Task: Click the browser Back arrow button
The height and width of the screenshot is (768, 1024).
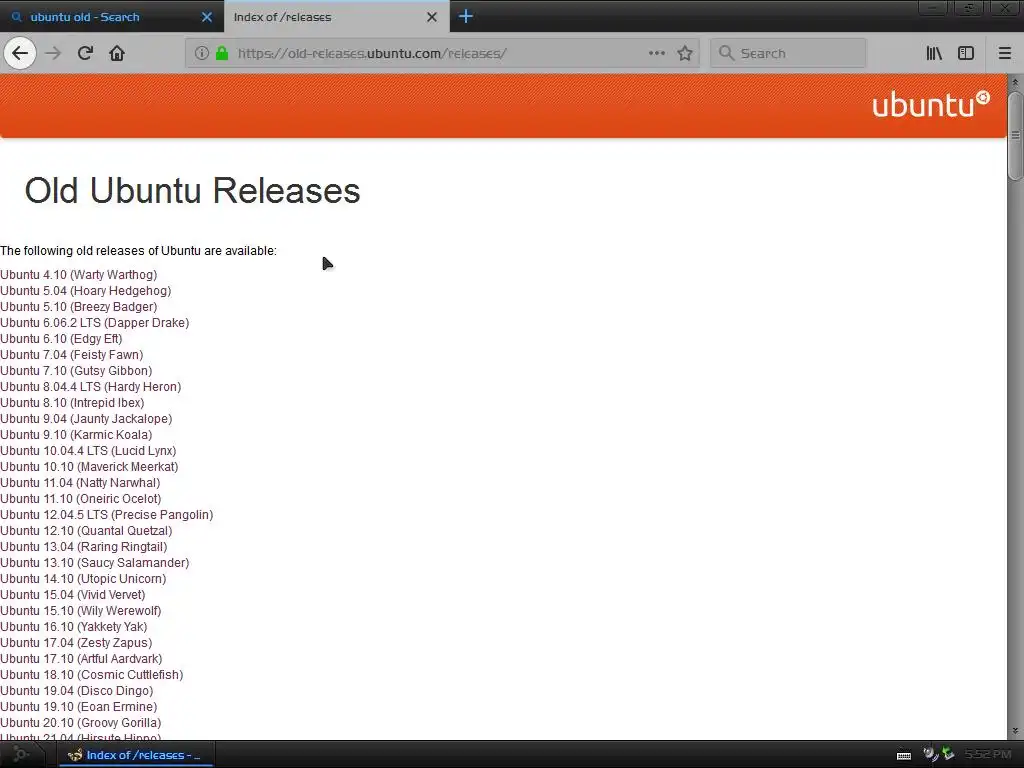Action: click(20, 53)
